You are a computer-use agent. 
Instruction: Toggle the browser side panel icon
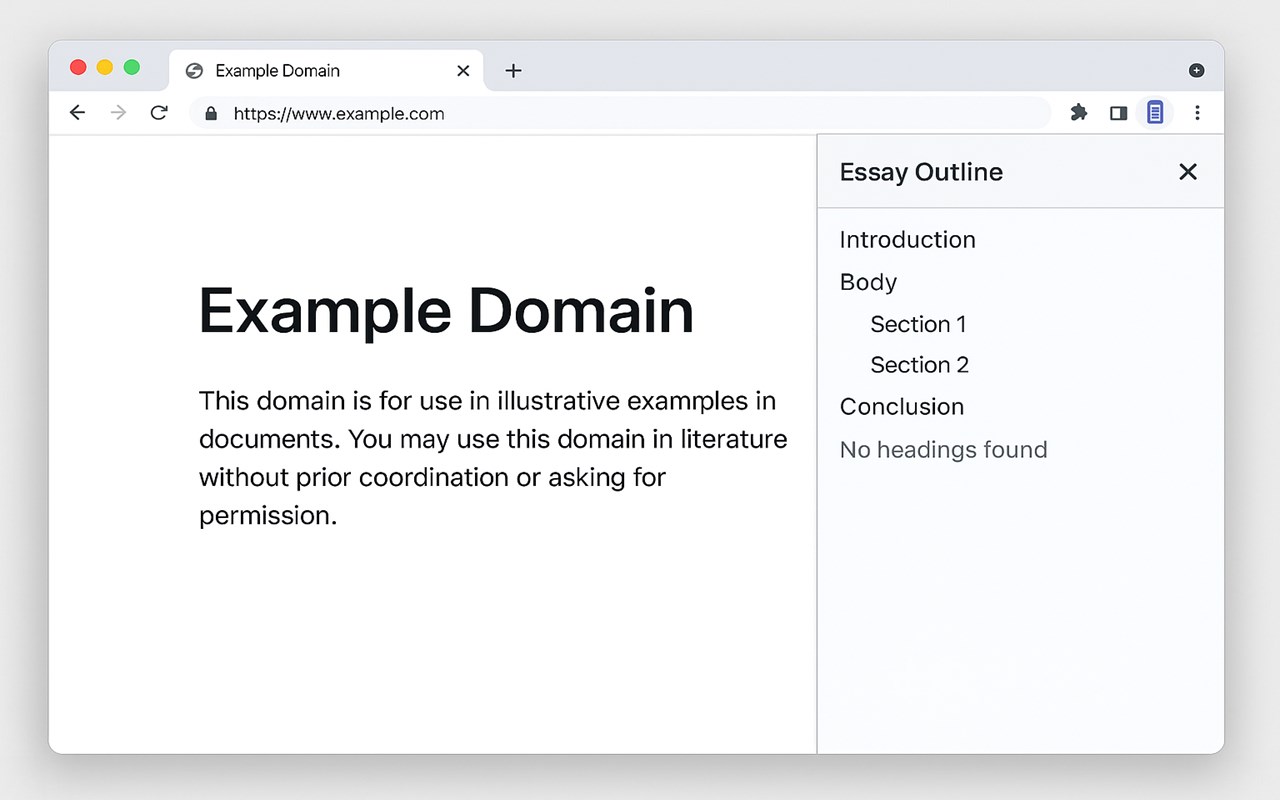coord(1118,113)
